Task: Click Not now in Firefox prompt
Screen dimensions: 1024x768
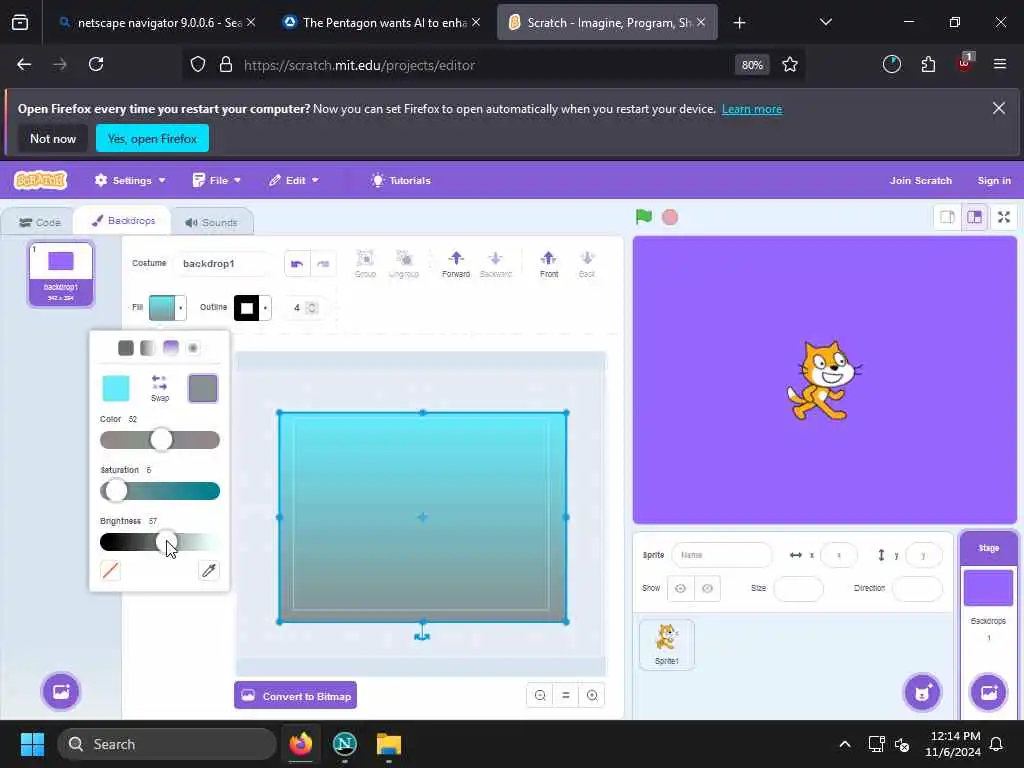Action: [x=53, y=138]
